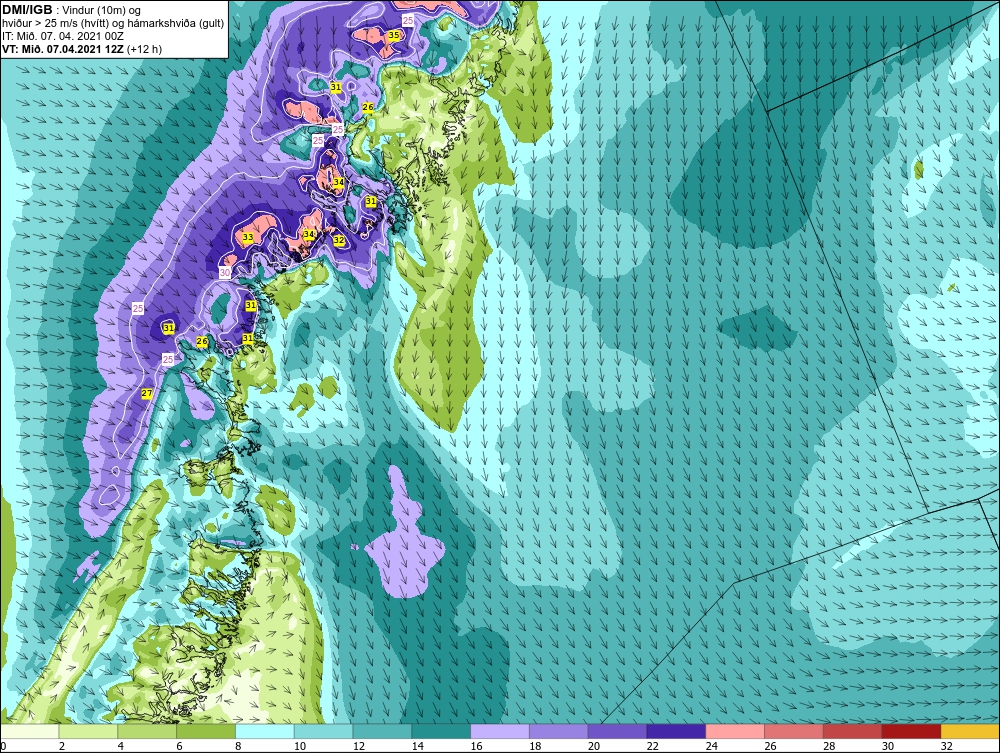Click the yellow 32 gust label

click(x=339, y=240)
